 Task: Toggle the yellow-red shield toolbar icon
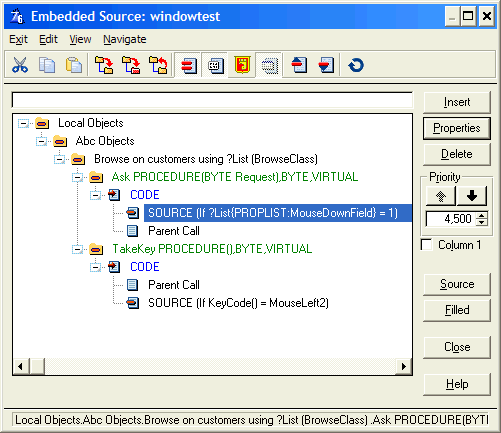click(x=242, y=65)
